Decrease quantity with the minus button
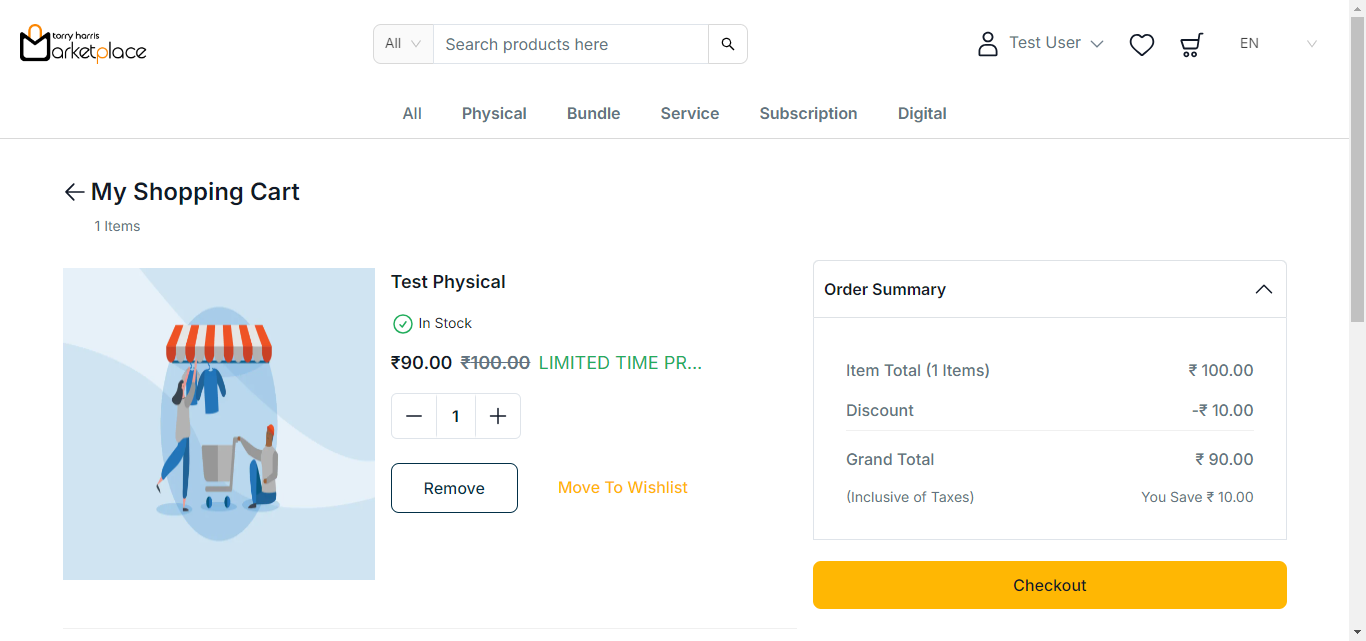This screenshot has height=641, width=1366. [414, 416]
